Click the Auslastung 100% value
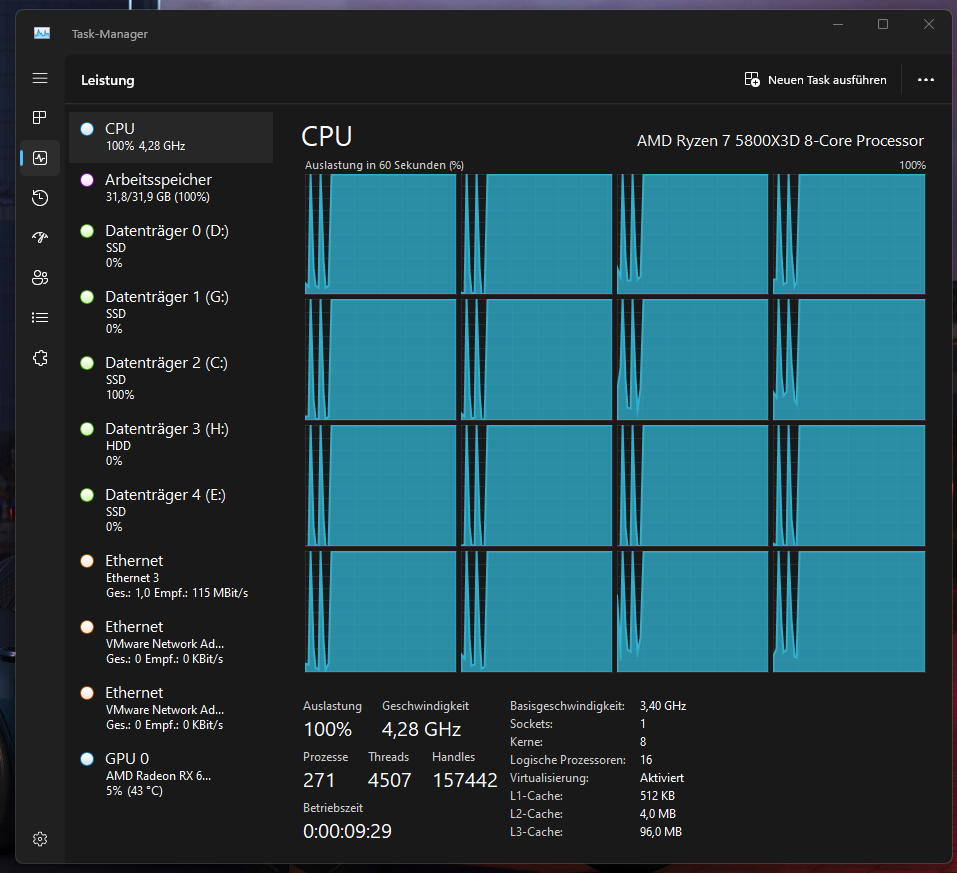This screenshot has height=873, width=957. tap(328, 729)
